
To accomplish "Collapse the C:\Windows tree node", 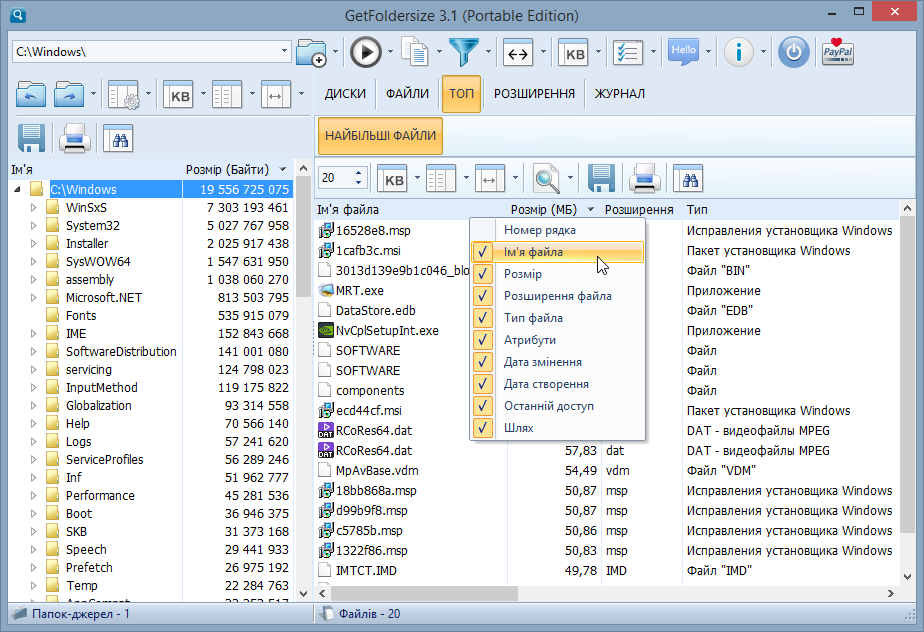I will (18, 189).
